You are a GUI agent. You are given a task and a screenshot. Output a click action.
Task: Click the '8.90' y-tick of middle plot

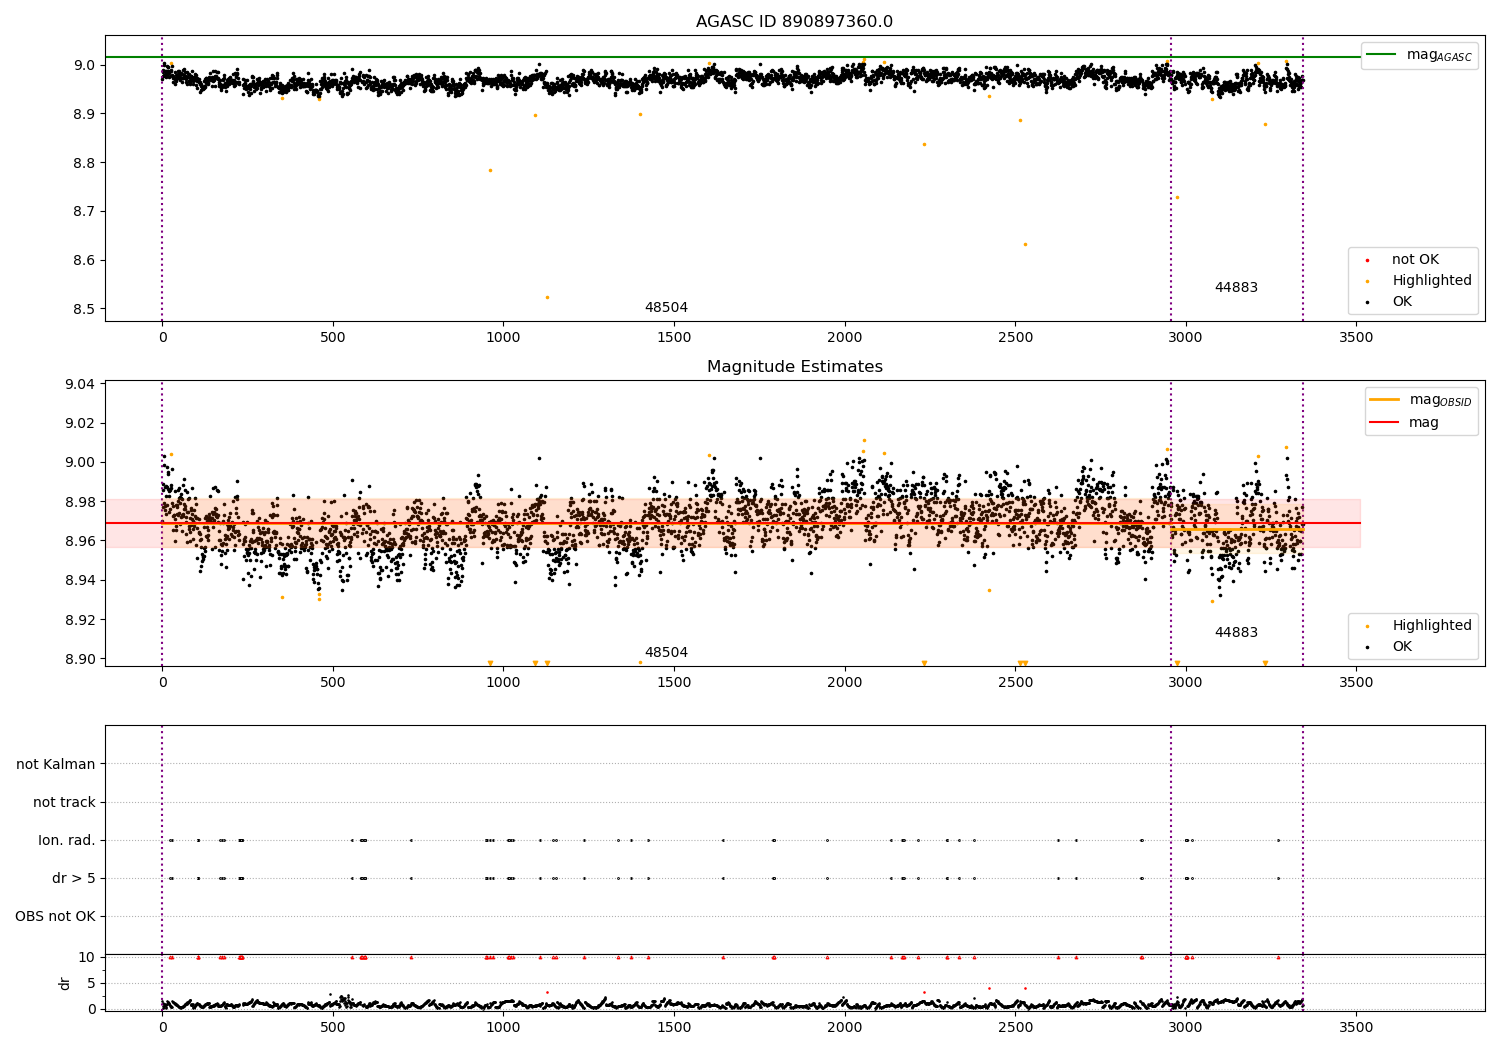click(x=80, y=660)
